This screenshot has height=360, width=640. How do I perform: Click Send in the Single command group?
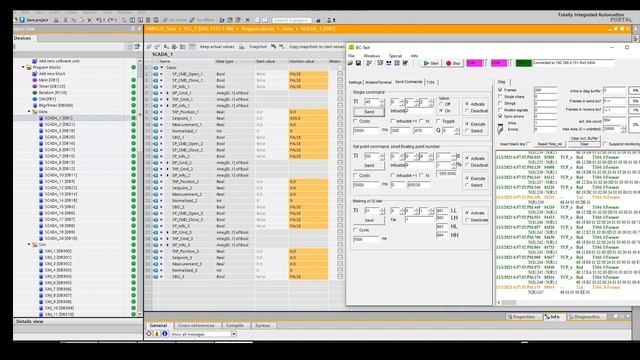(369, 112)
